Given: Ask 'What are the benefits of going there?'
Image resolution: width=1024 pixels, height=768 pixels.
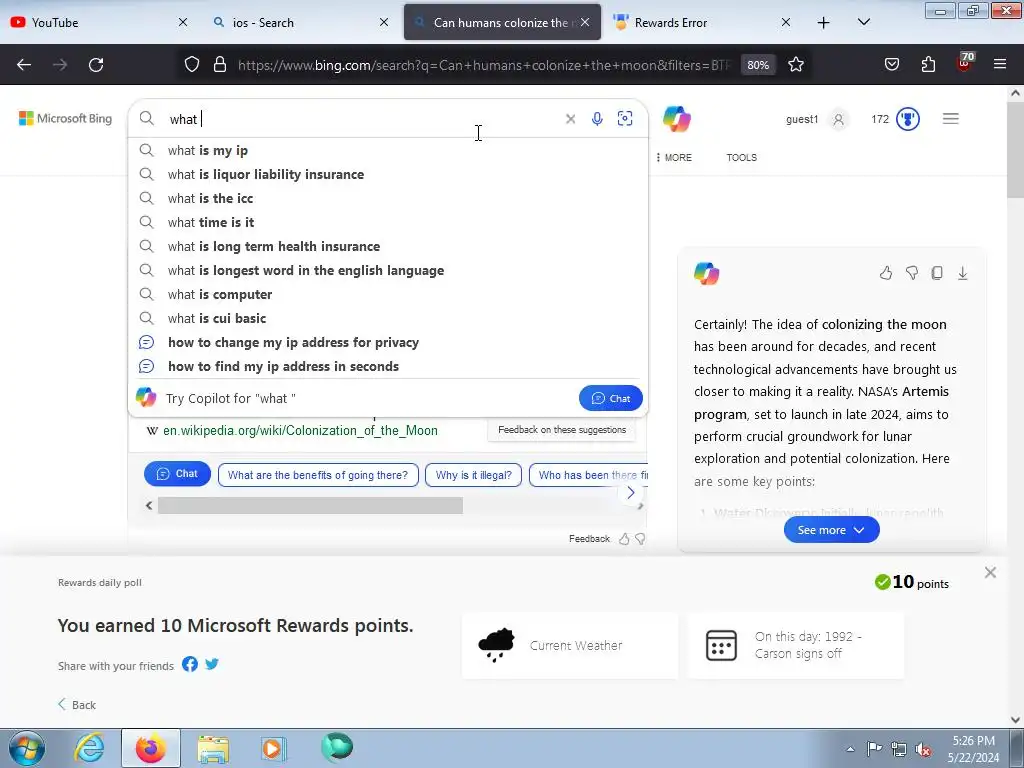Looking at the screenshot, I should [x=317, y=475].
